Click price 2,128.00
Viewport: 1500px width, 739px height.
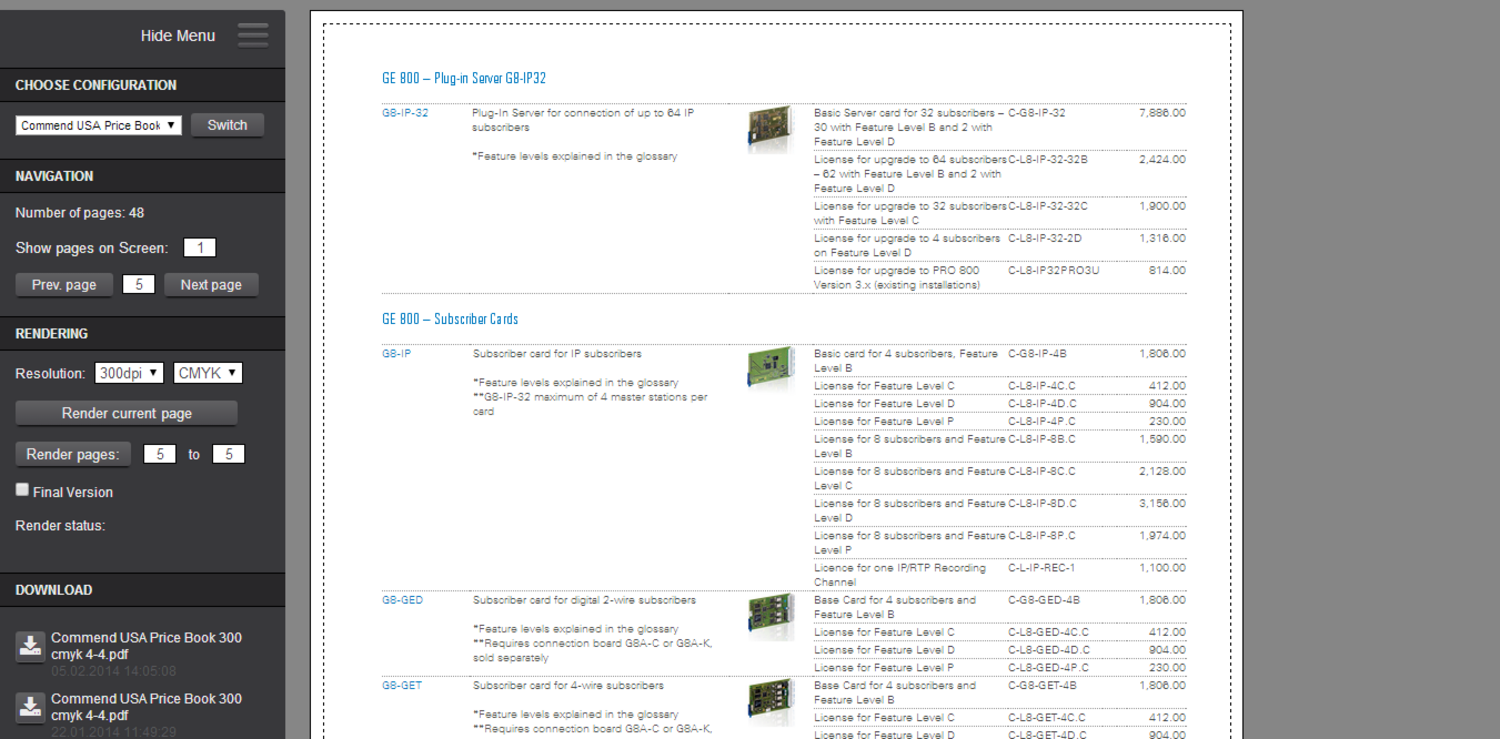(1162, 471)
